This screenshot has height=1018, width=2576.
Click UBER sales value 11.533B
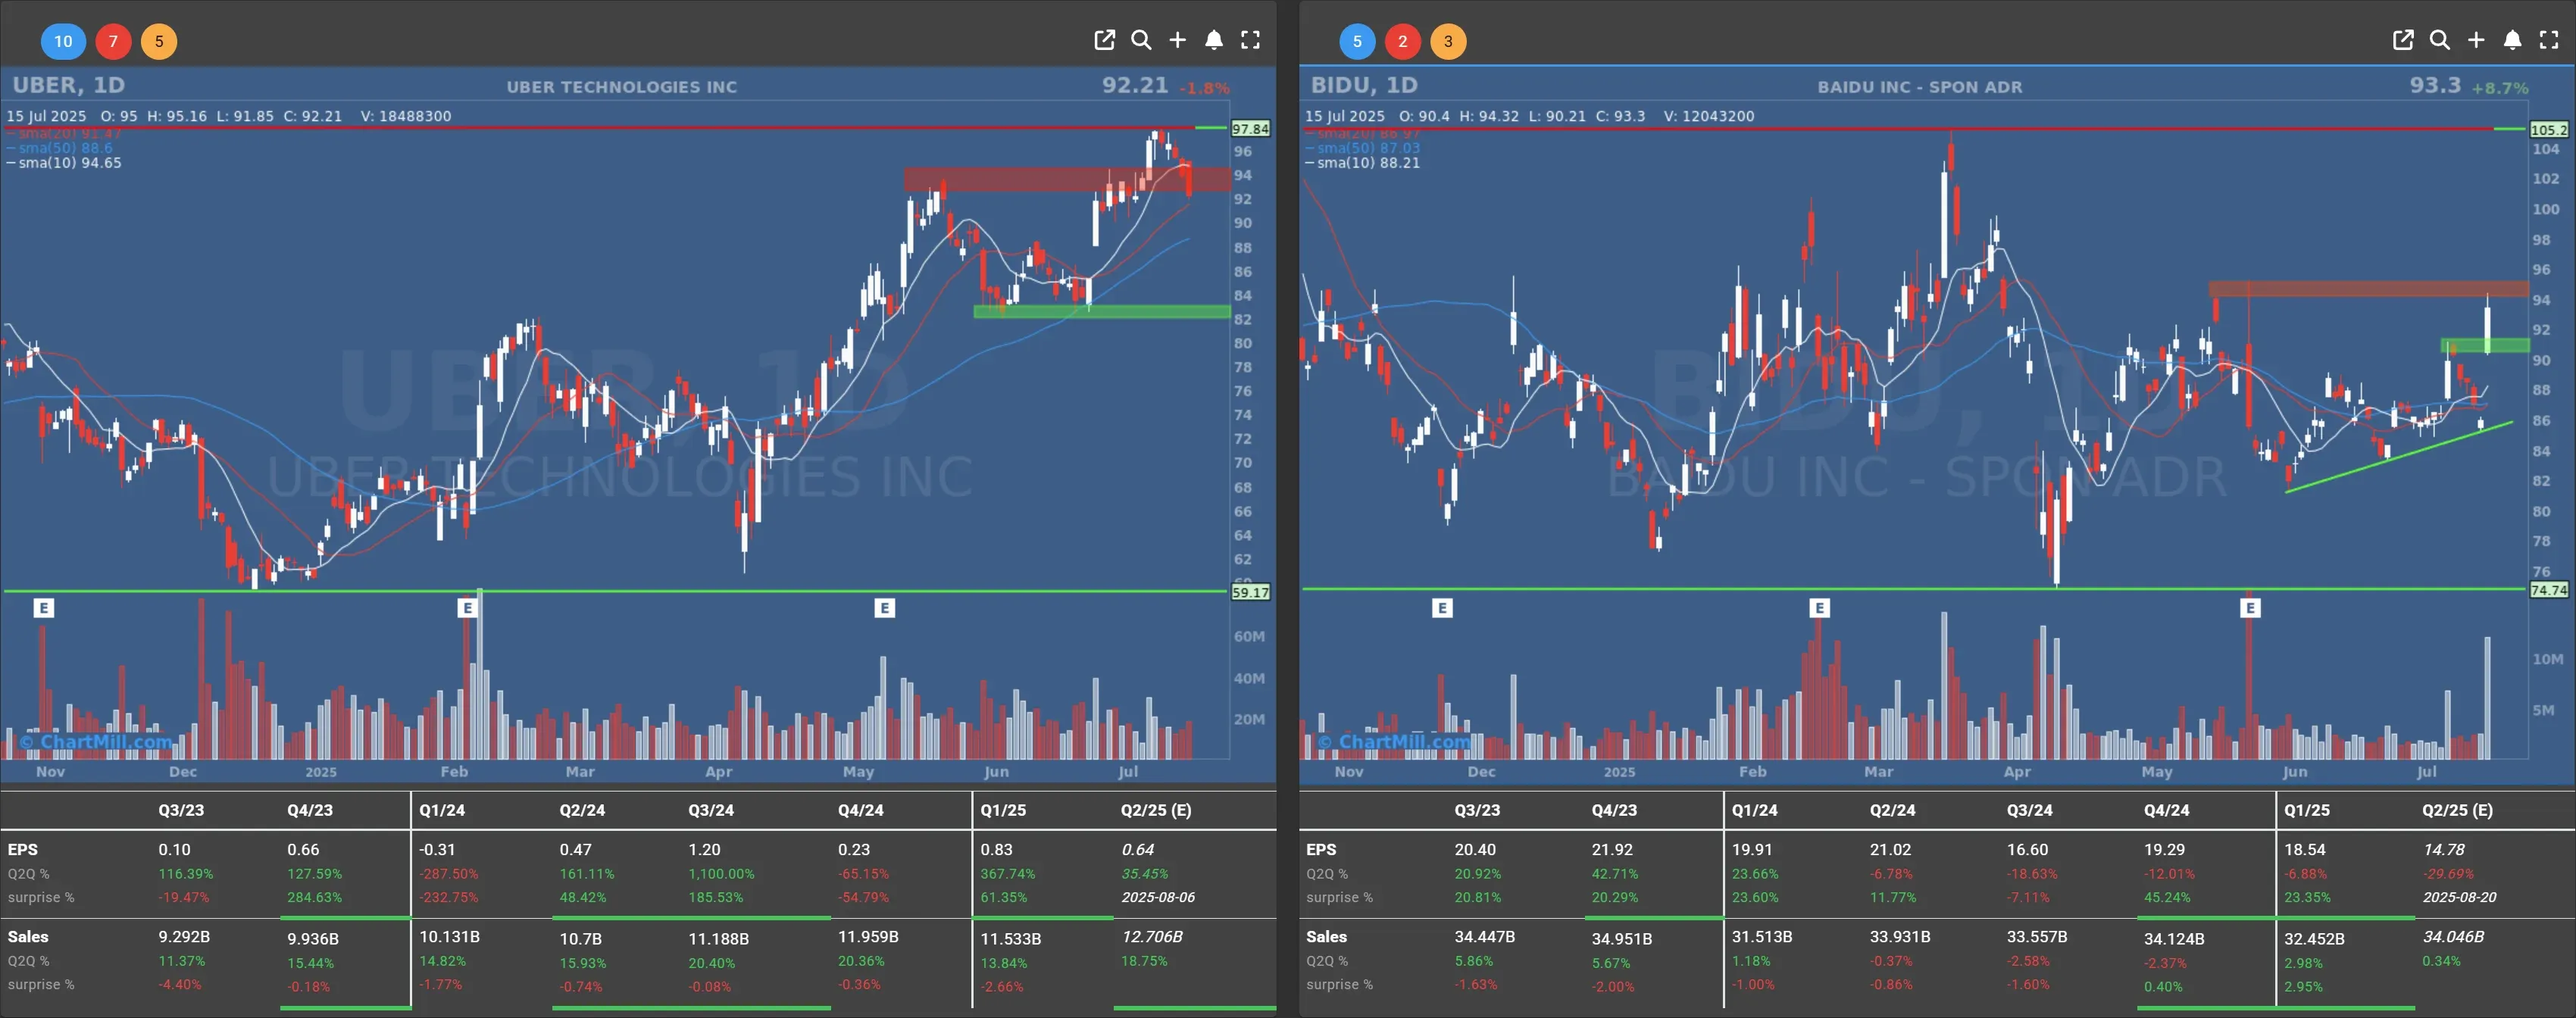(1011, 939)
